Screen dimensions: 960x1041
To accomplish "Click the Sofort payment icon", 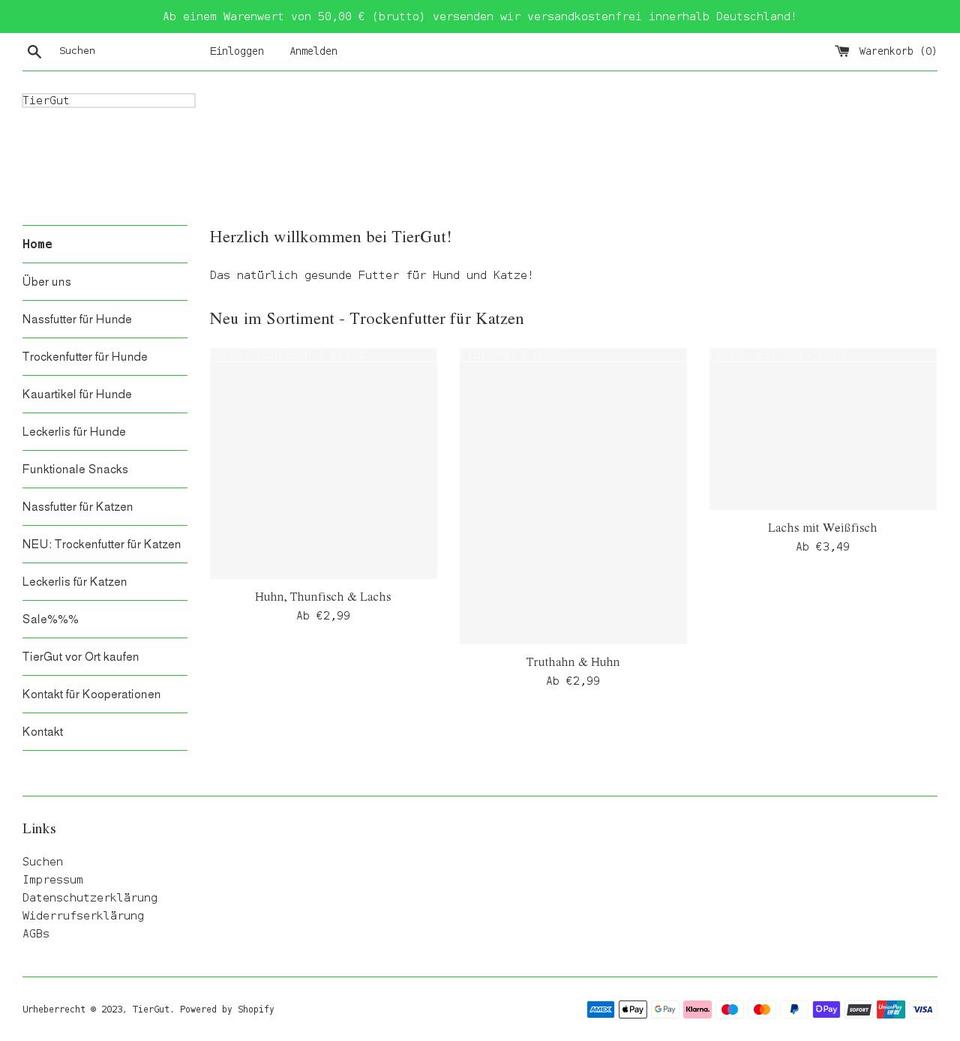I will [x=858, y=1009].
